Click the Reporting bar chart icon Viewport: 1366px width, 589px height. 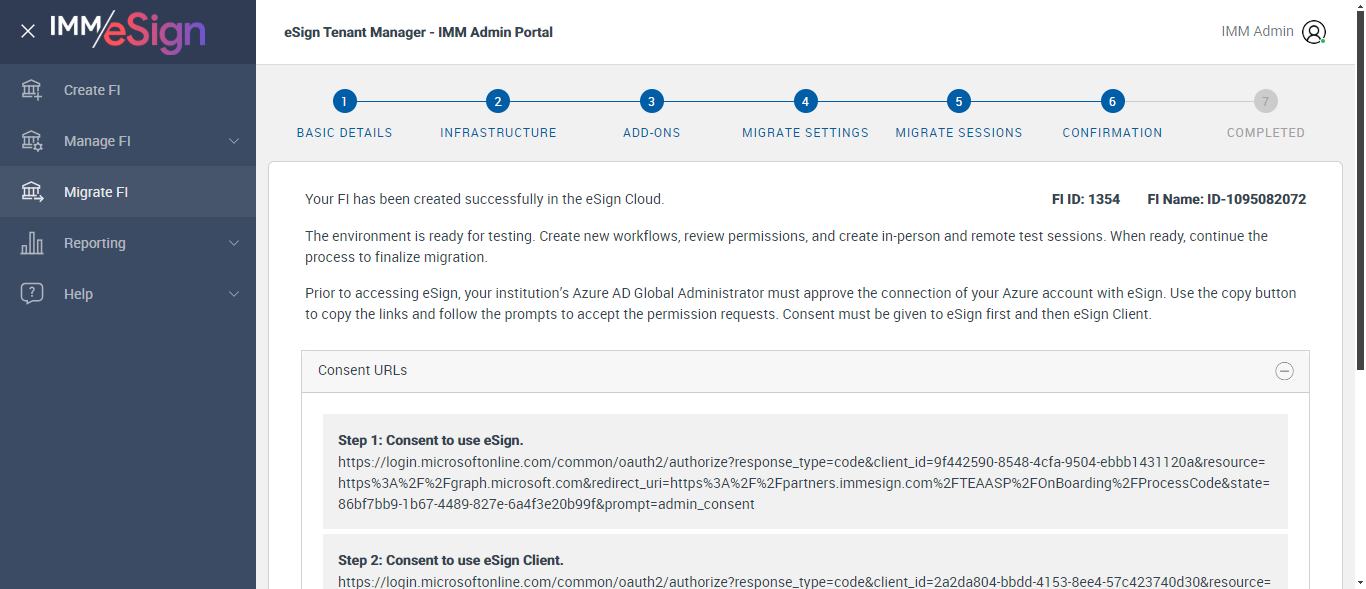coord(32,243)
